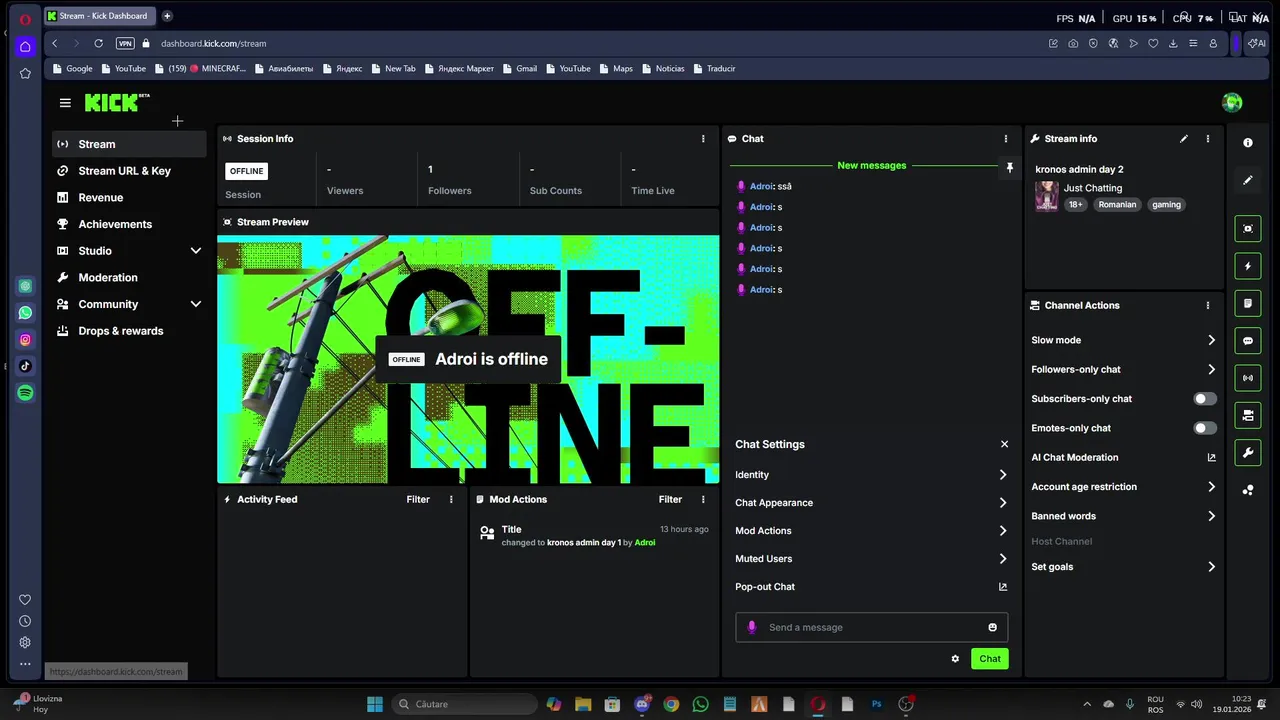Open the chat identity microphone badge icon
The image size is (1280, 720).
pyautogui.click(x=752, y=628)
